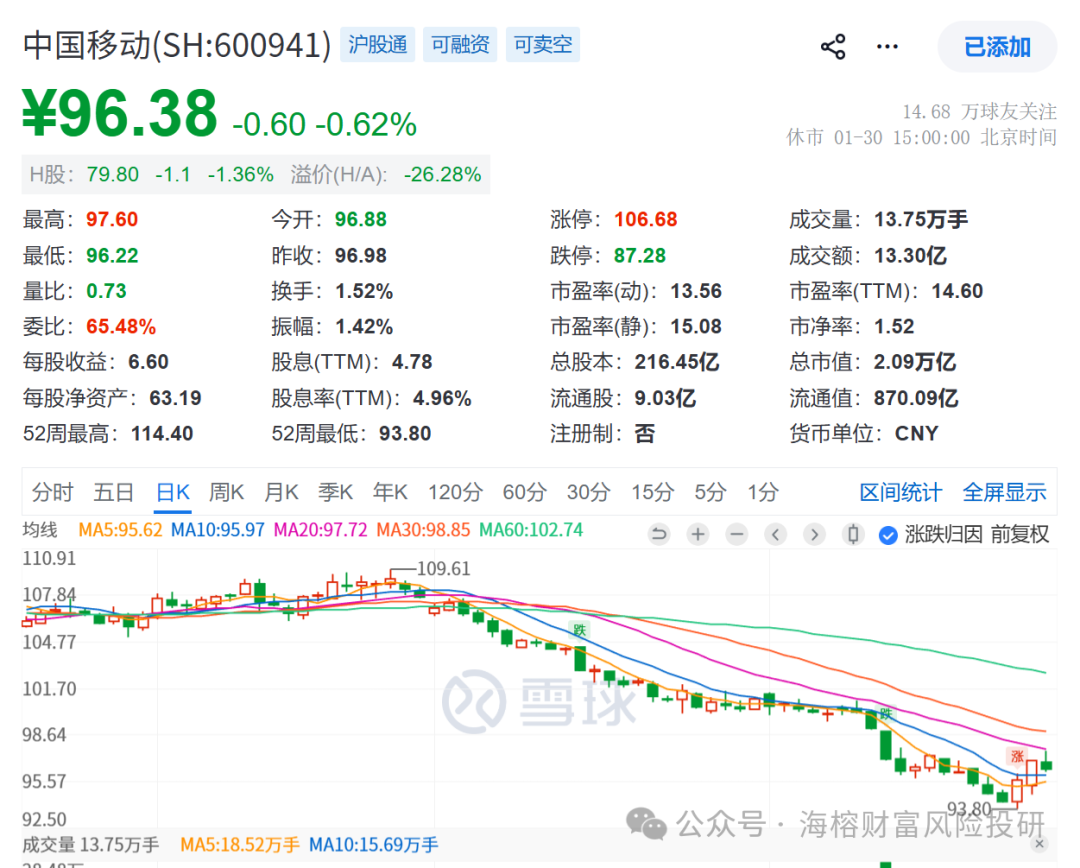Click the MA10:95.97 indicator
This screenshot has height=868, width=1080.
[218, 530]
